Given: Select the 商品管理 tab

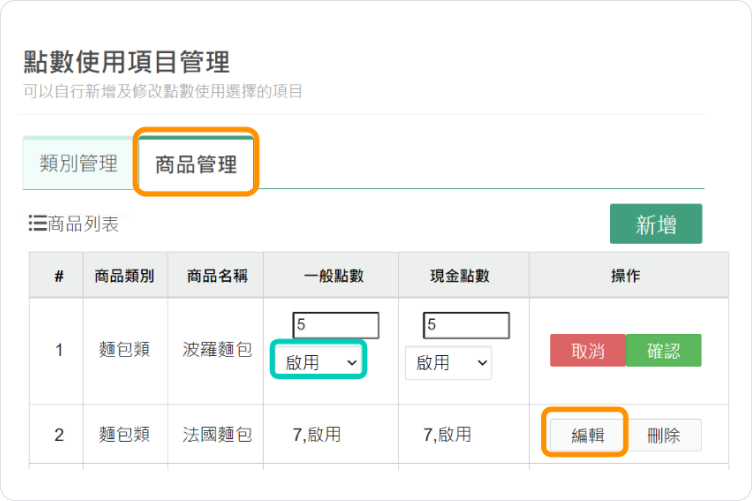Looking at the screenshot, I should (196, 164).
